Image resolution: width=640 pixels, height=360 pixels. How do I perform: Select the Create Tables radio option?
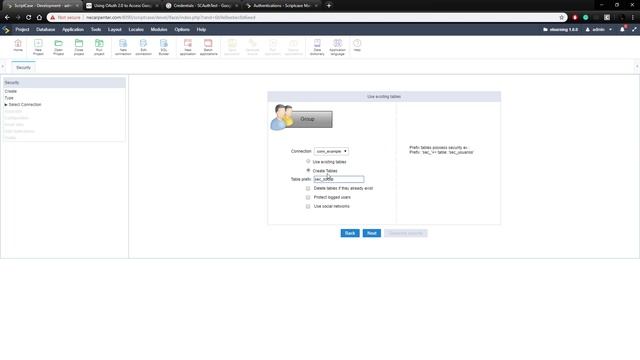[x=308, y=170]
